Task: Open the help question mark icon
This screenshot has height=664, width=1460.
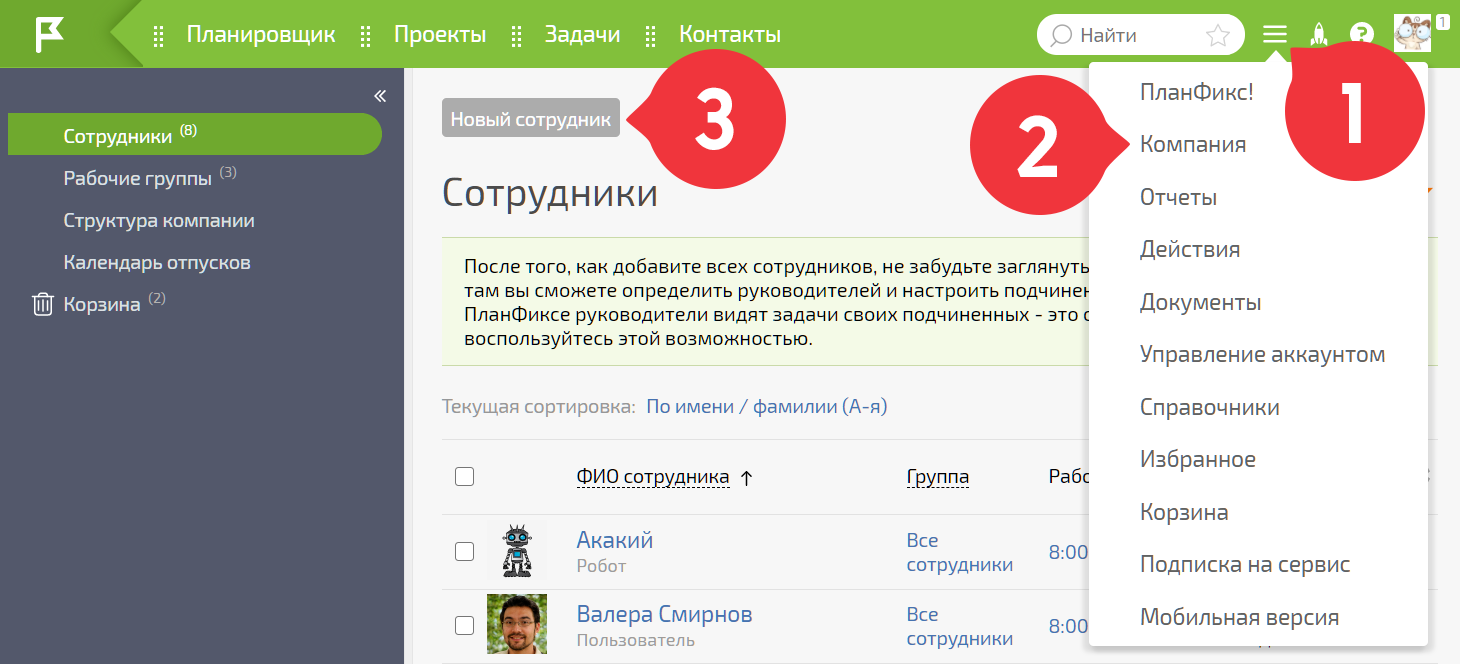Action: (1362, 35)
